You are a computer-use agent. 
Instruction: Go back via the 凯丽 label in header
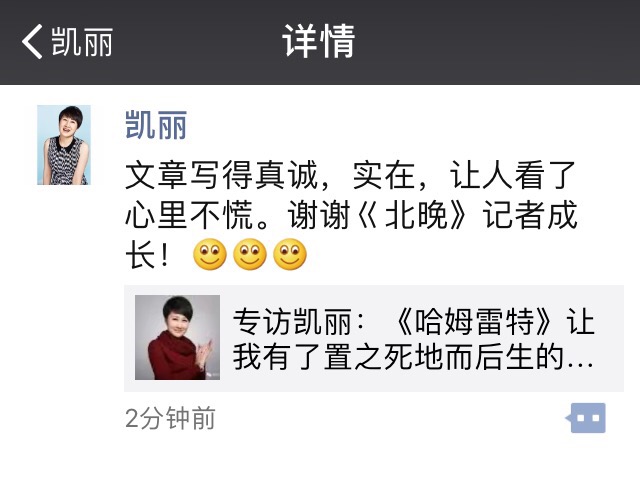click(82, 42)
